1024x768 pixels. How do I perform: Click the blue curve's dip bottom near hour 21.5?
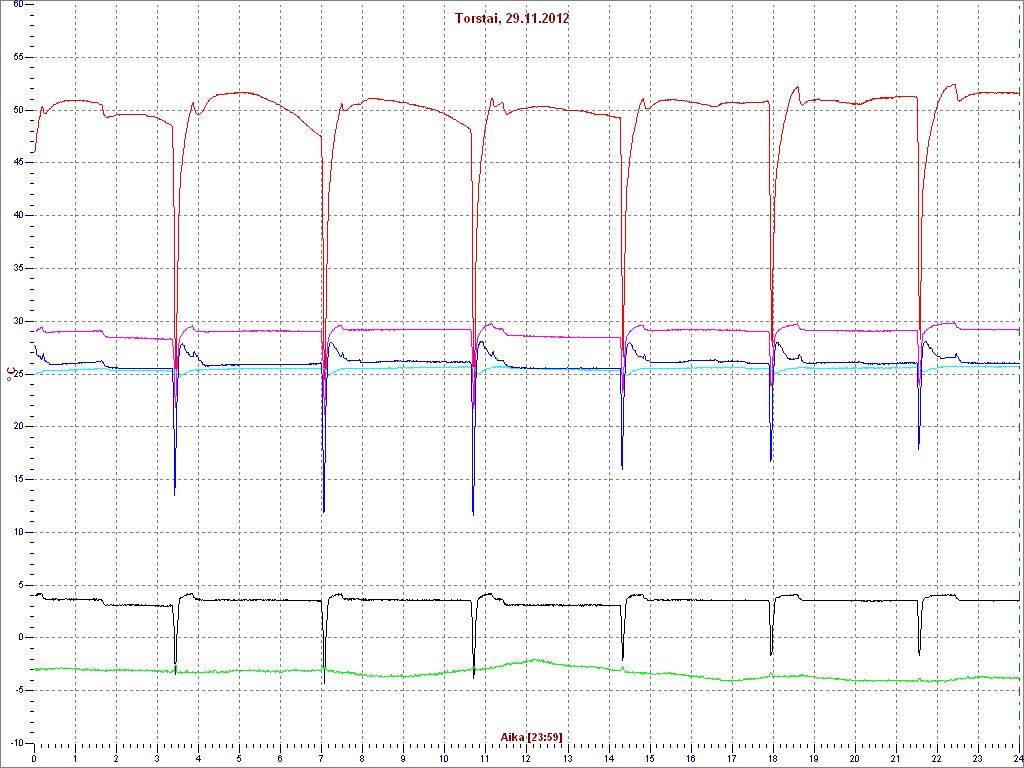coord(919,448)
